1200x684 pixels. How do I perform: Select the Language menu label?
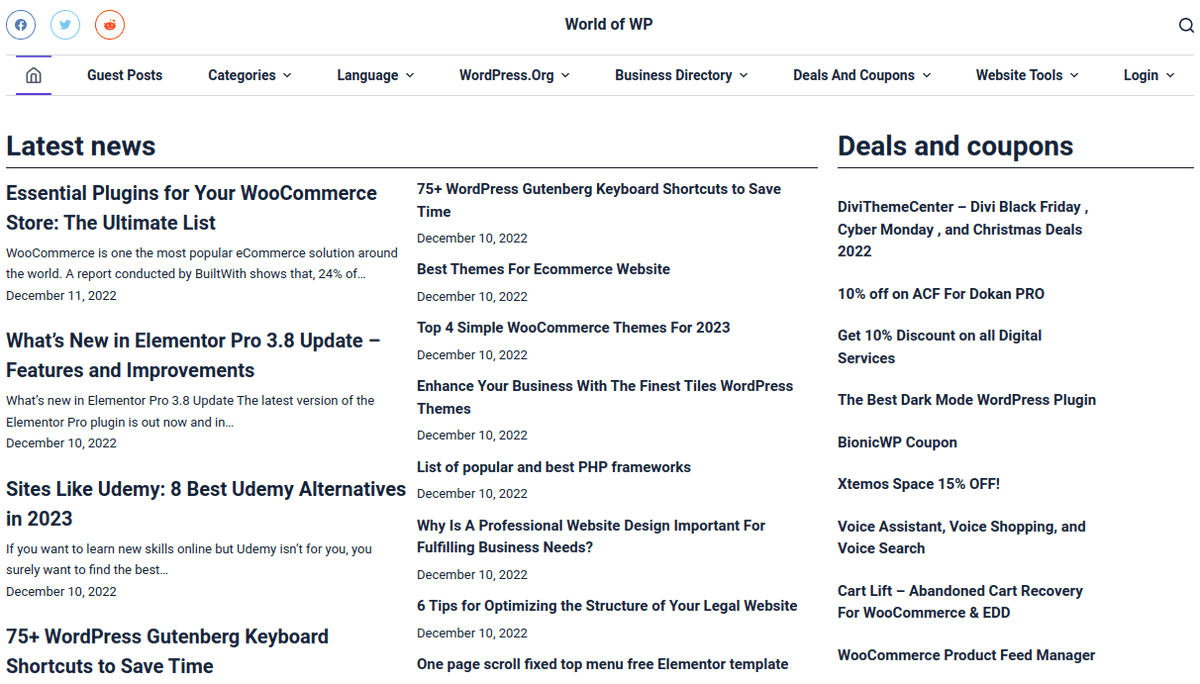tap(368, 75)
